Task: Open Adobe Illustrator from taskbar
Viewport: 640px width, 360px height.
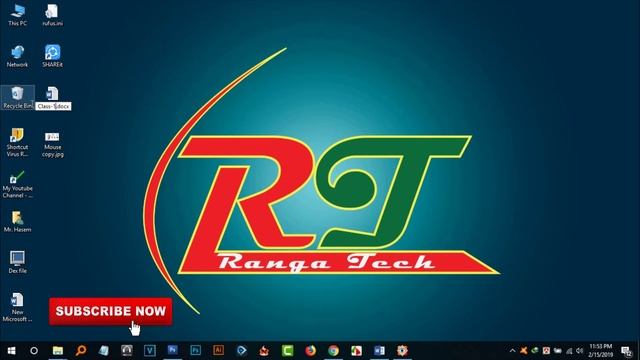Action: (x=218, y=351)
